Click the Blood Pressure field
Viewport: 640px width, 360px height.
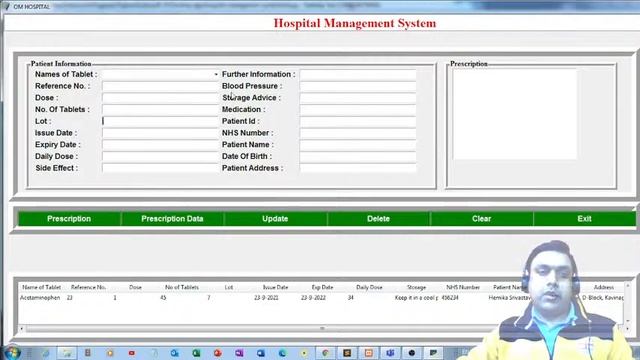click(358, 86)
